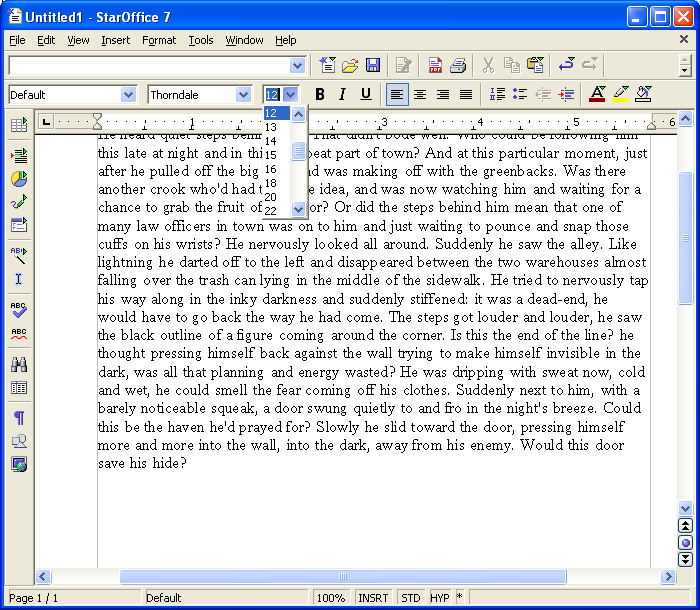The width and height of the screenshot is (700, 610).
Task: Click the Highlighting color icon
Action: [620, 94]
